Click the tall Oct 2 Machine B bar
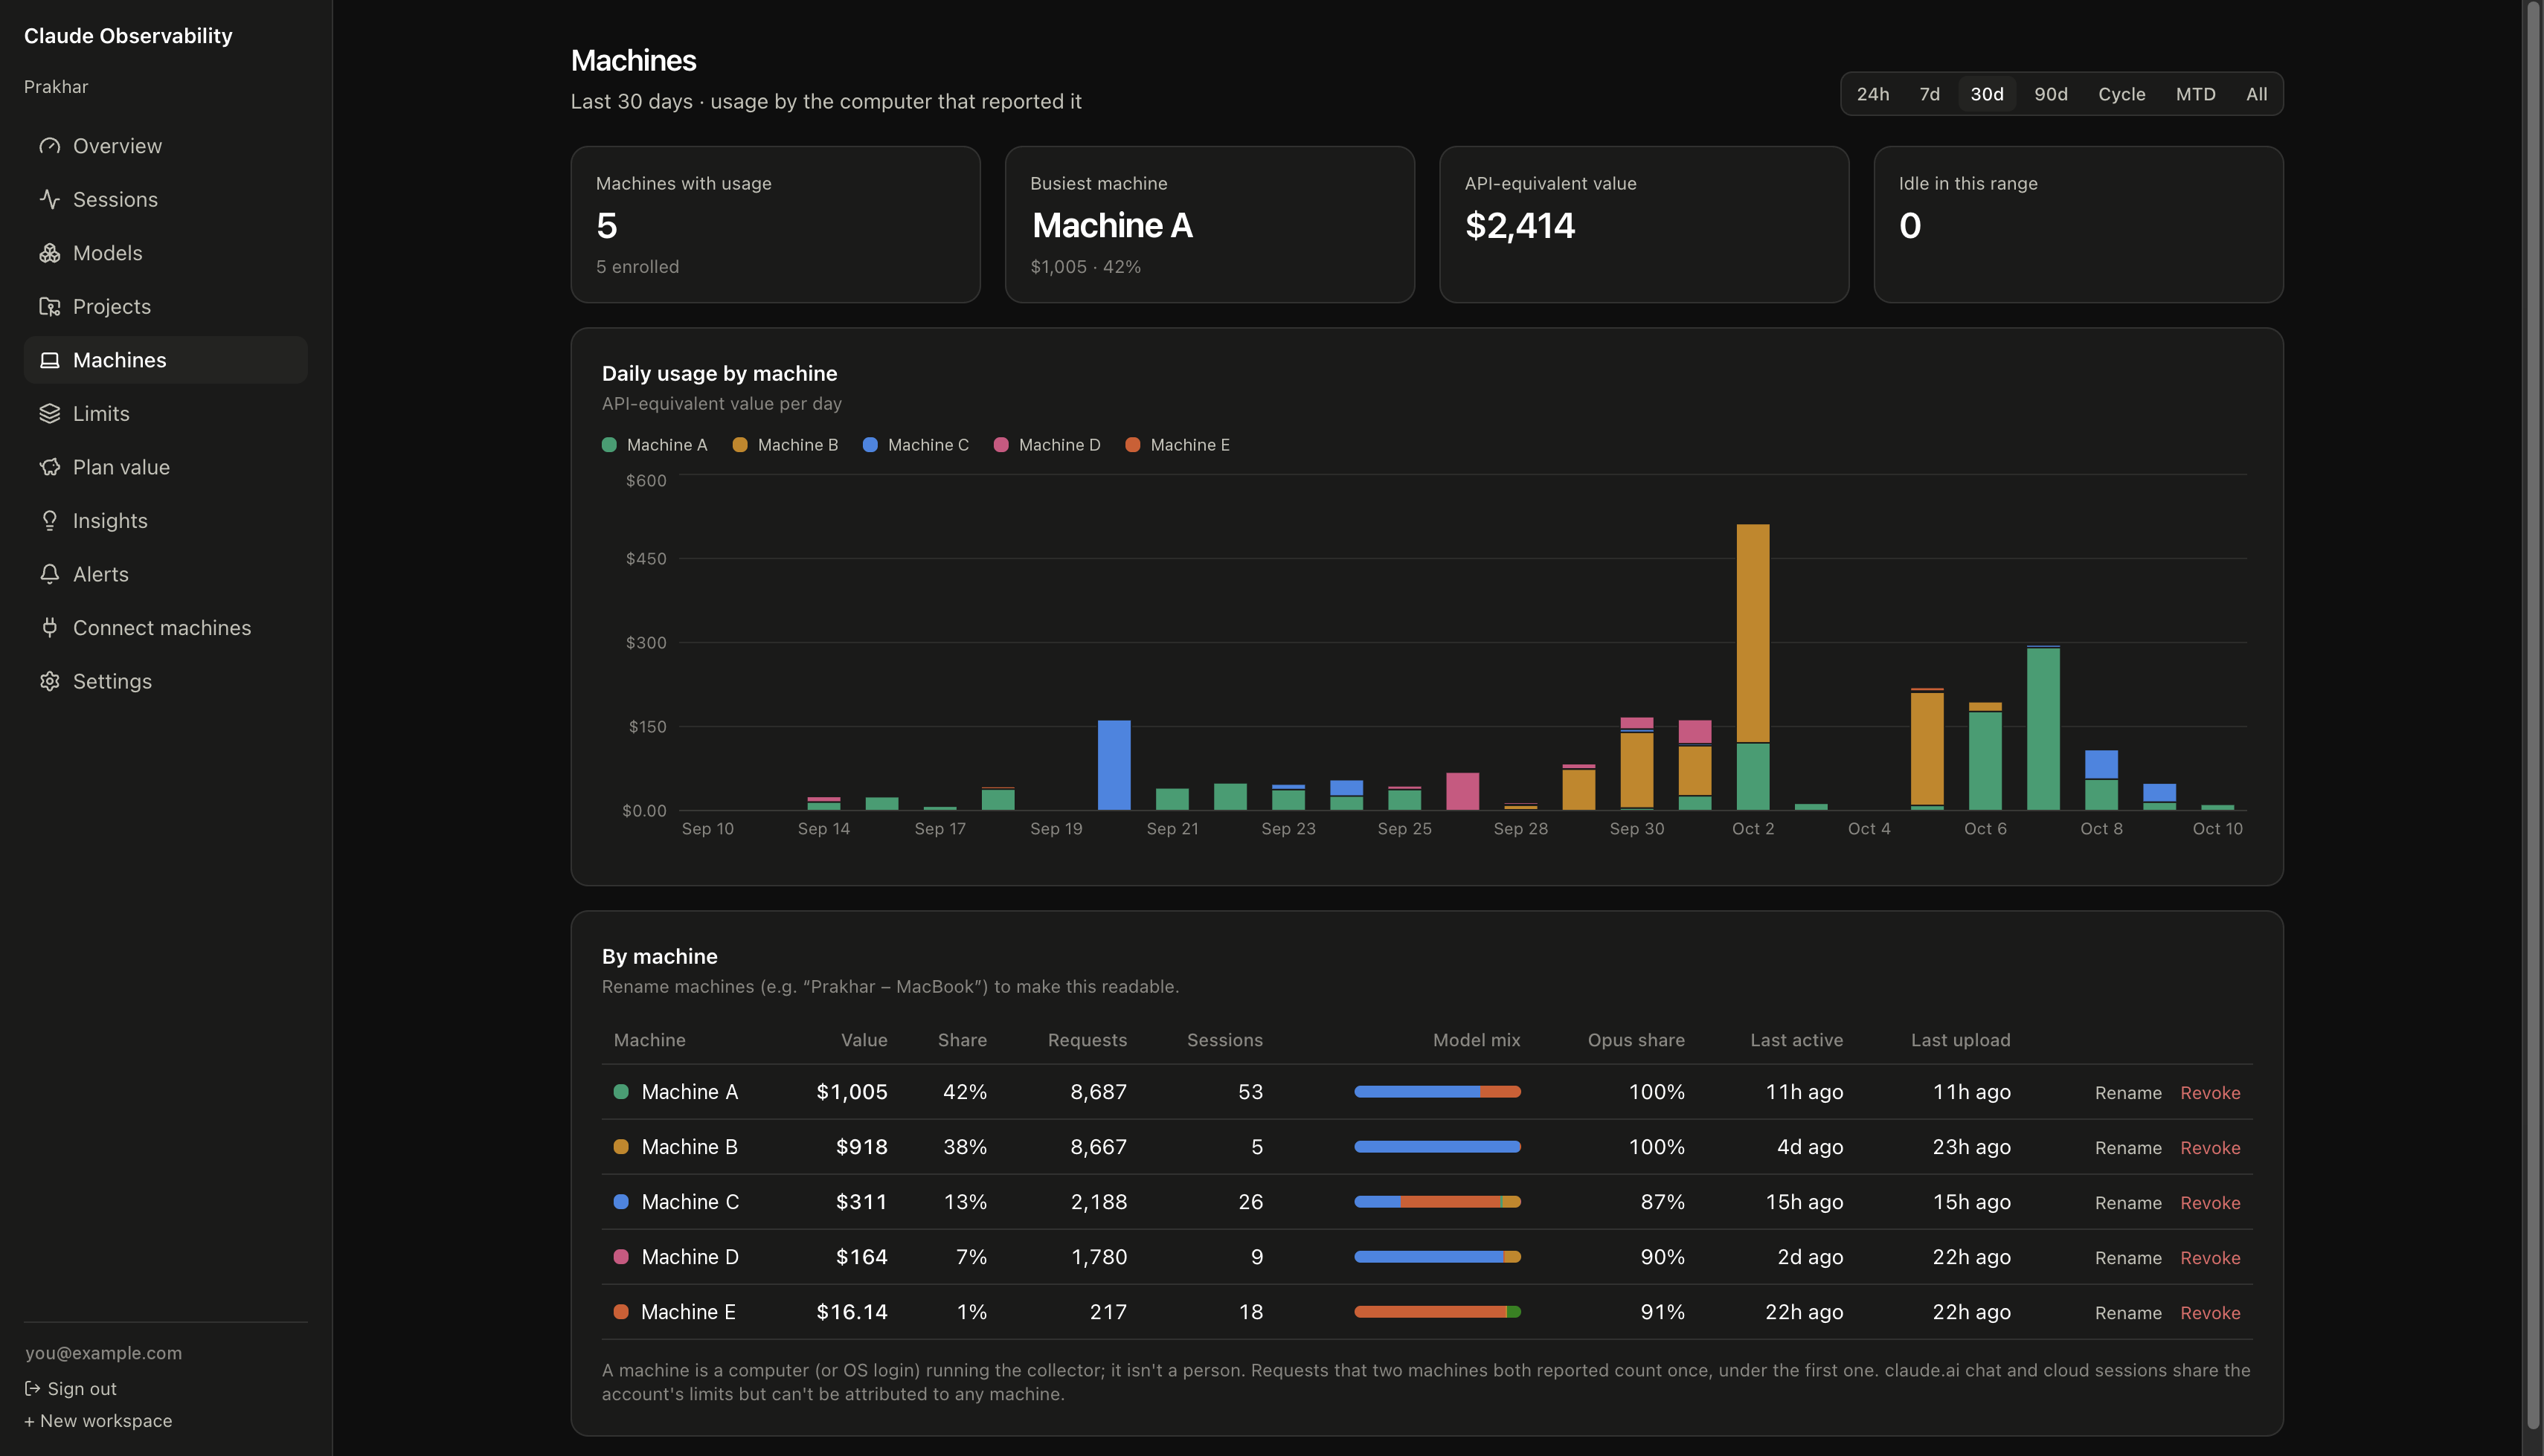Image resolution: width=2544 pixels, height=1456 pixels. click(x=1752, y=633)
